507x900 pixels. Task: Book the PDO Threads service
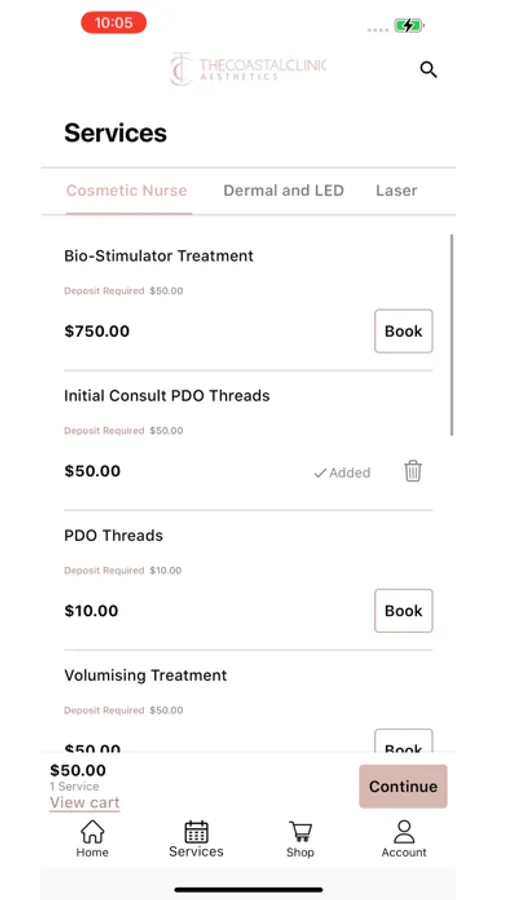click(404, 611)
